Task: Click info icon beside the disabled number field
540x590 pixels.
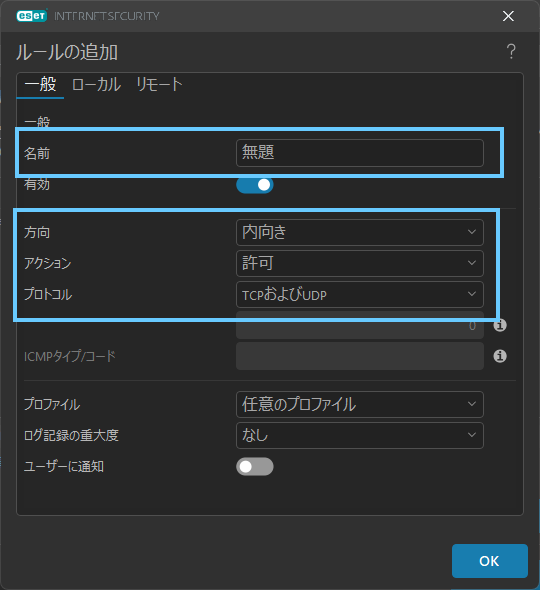Action: pyautogui.click(x=500, y=325)
